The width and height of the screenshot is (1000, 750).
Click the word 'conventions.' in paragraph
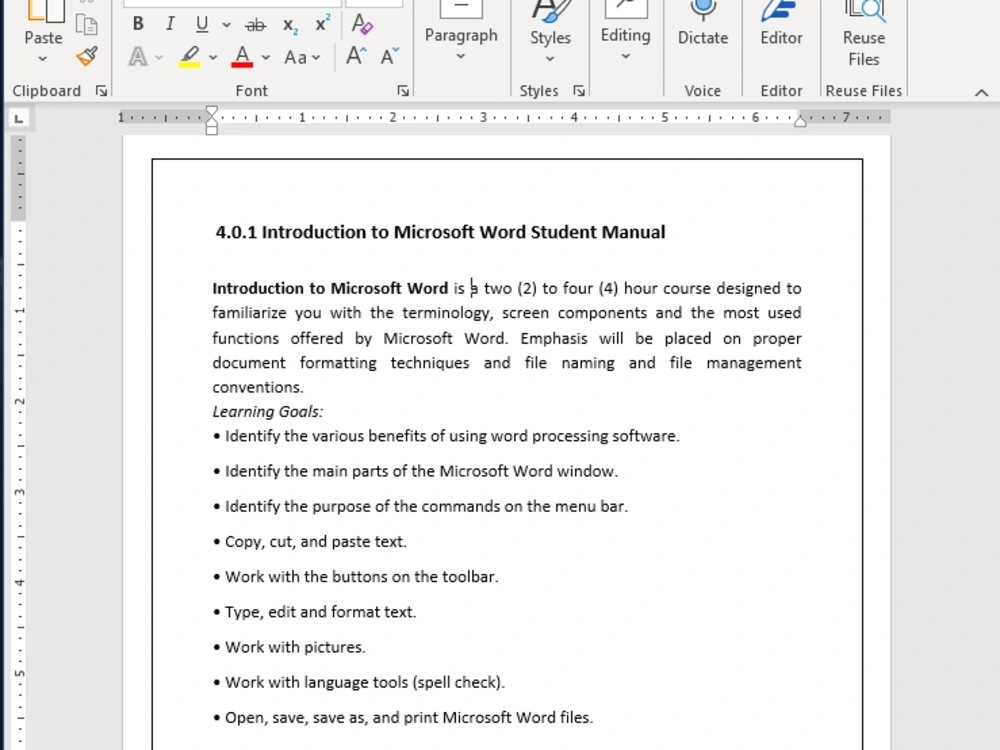[x=258, y=387]
